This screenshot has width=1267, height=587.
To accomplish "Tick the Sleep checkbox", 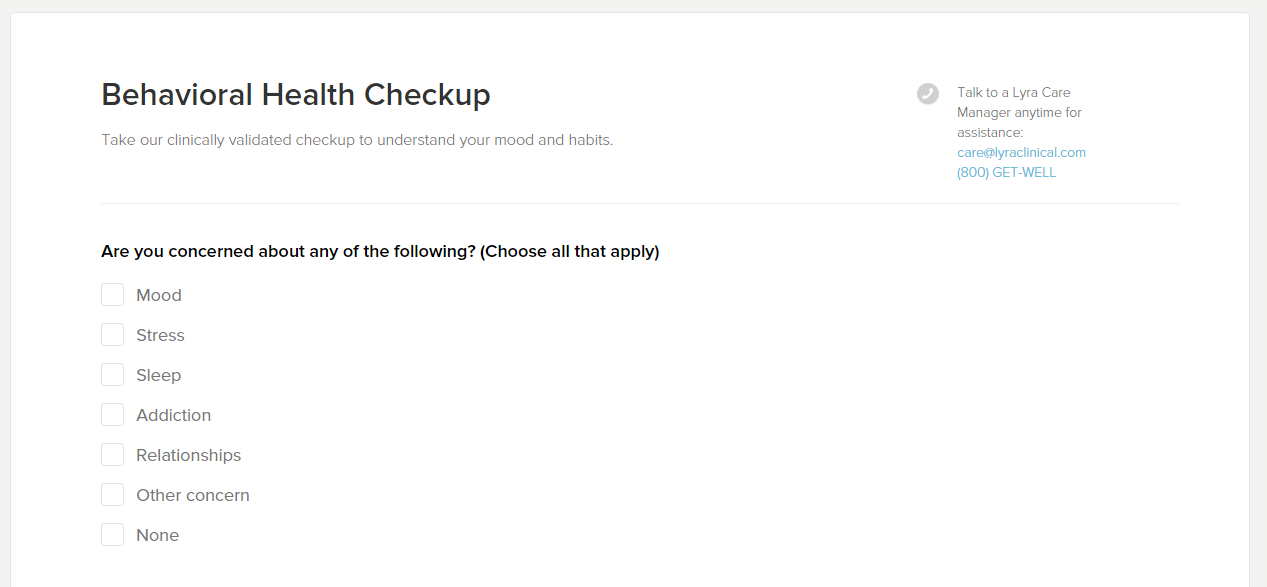I will click(113, 375).
